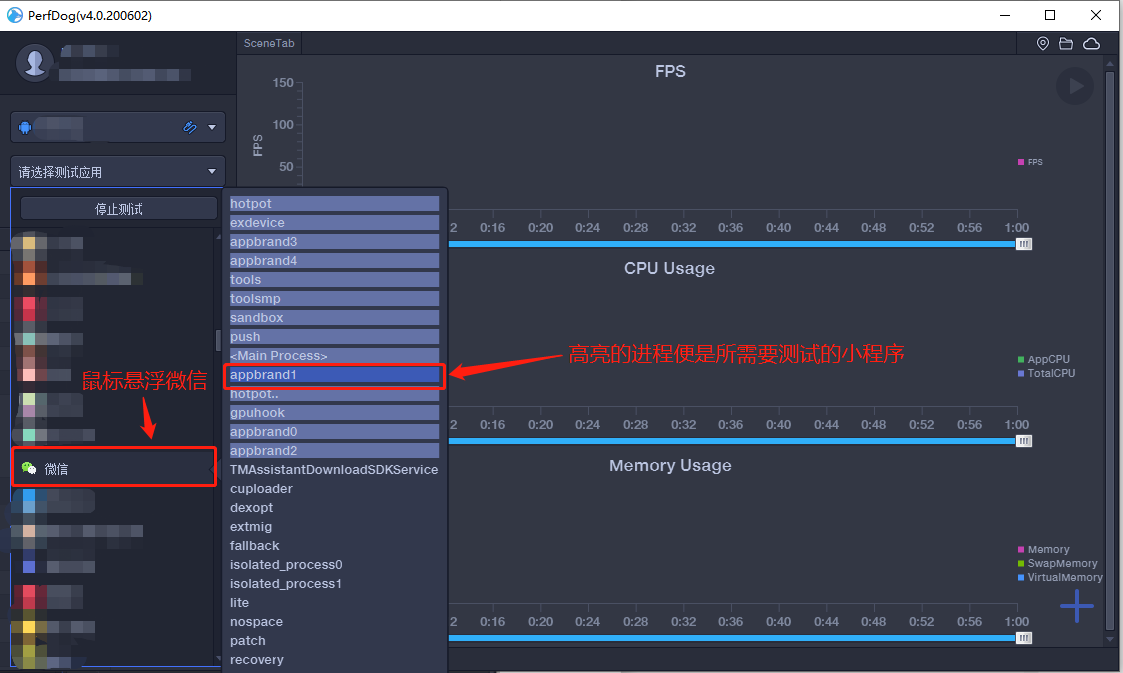Open the device selector dropdown arrow
The image size is (1123, 673).
pos(212,127)
